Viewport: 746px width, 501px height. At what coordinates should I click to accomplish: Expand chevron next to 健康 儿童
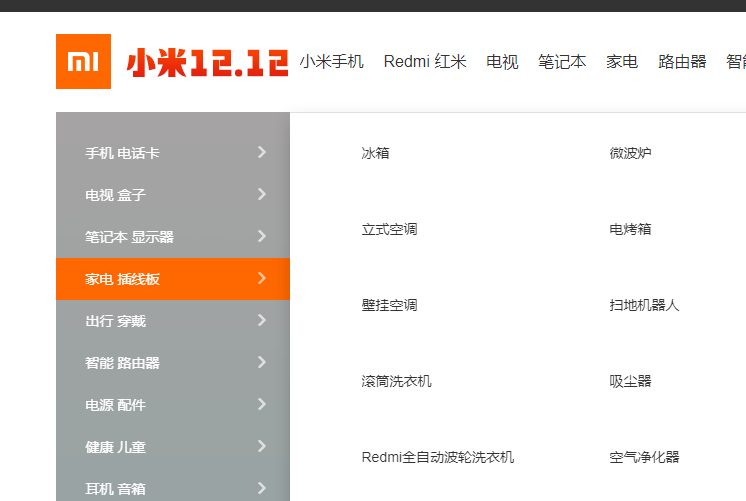pyautogui.click(x=262, y=446)
